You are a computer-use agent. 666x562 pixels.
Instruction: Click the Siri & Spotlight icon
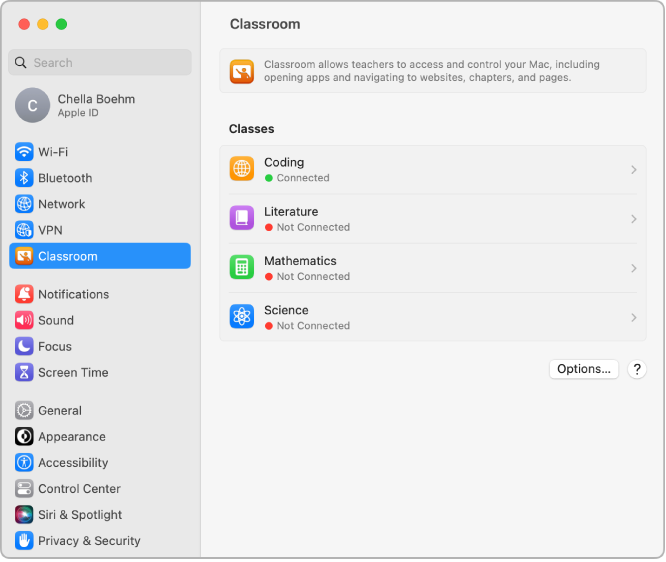24,514
